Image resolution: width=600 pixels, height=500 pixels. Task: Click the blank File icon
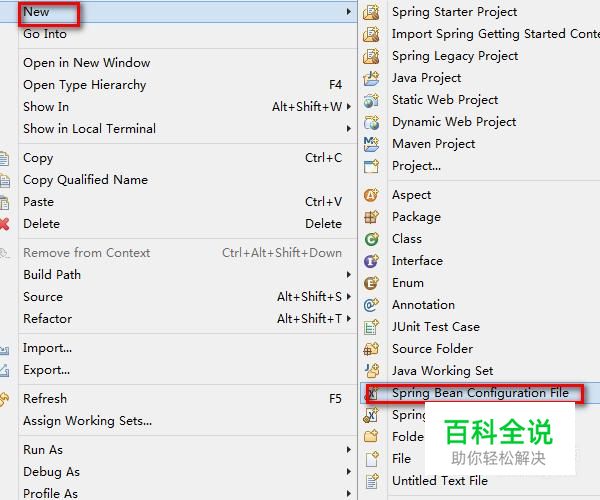[x=371, y=459]
